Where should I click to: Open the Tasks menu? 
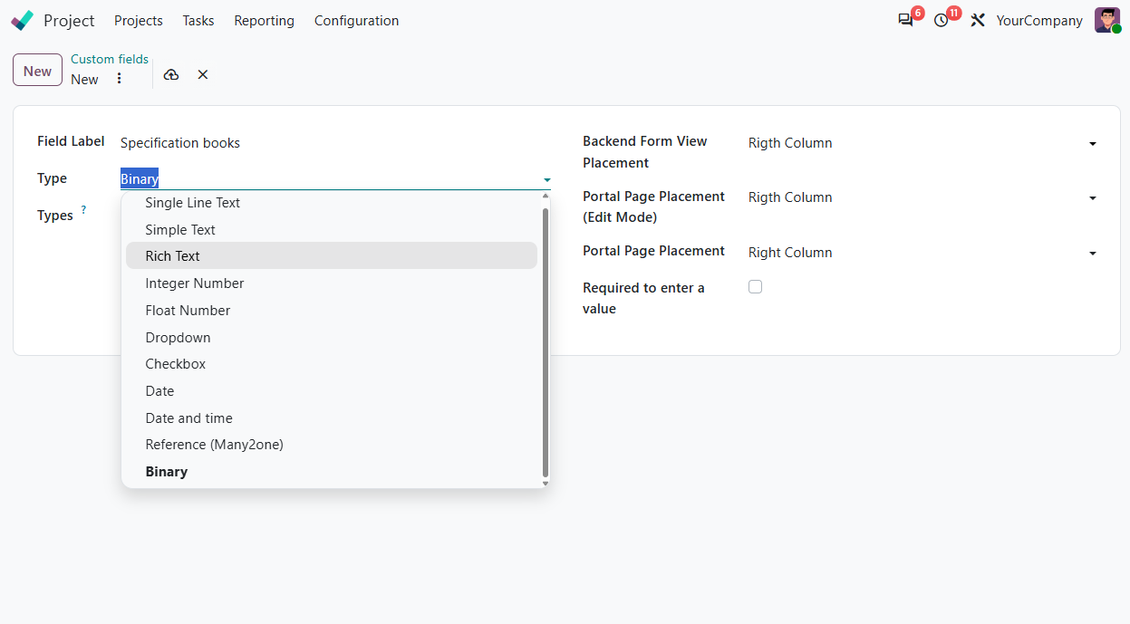click(198, 21)
